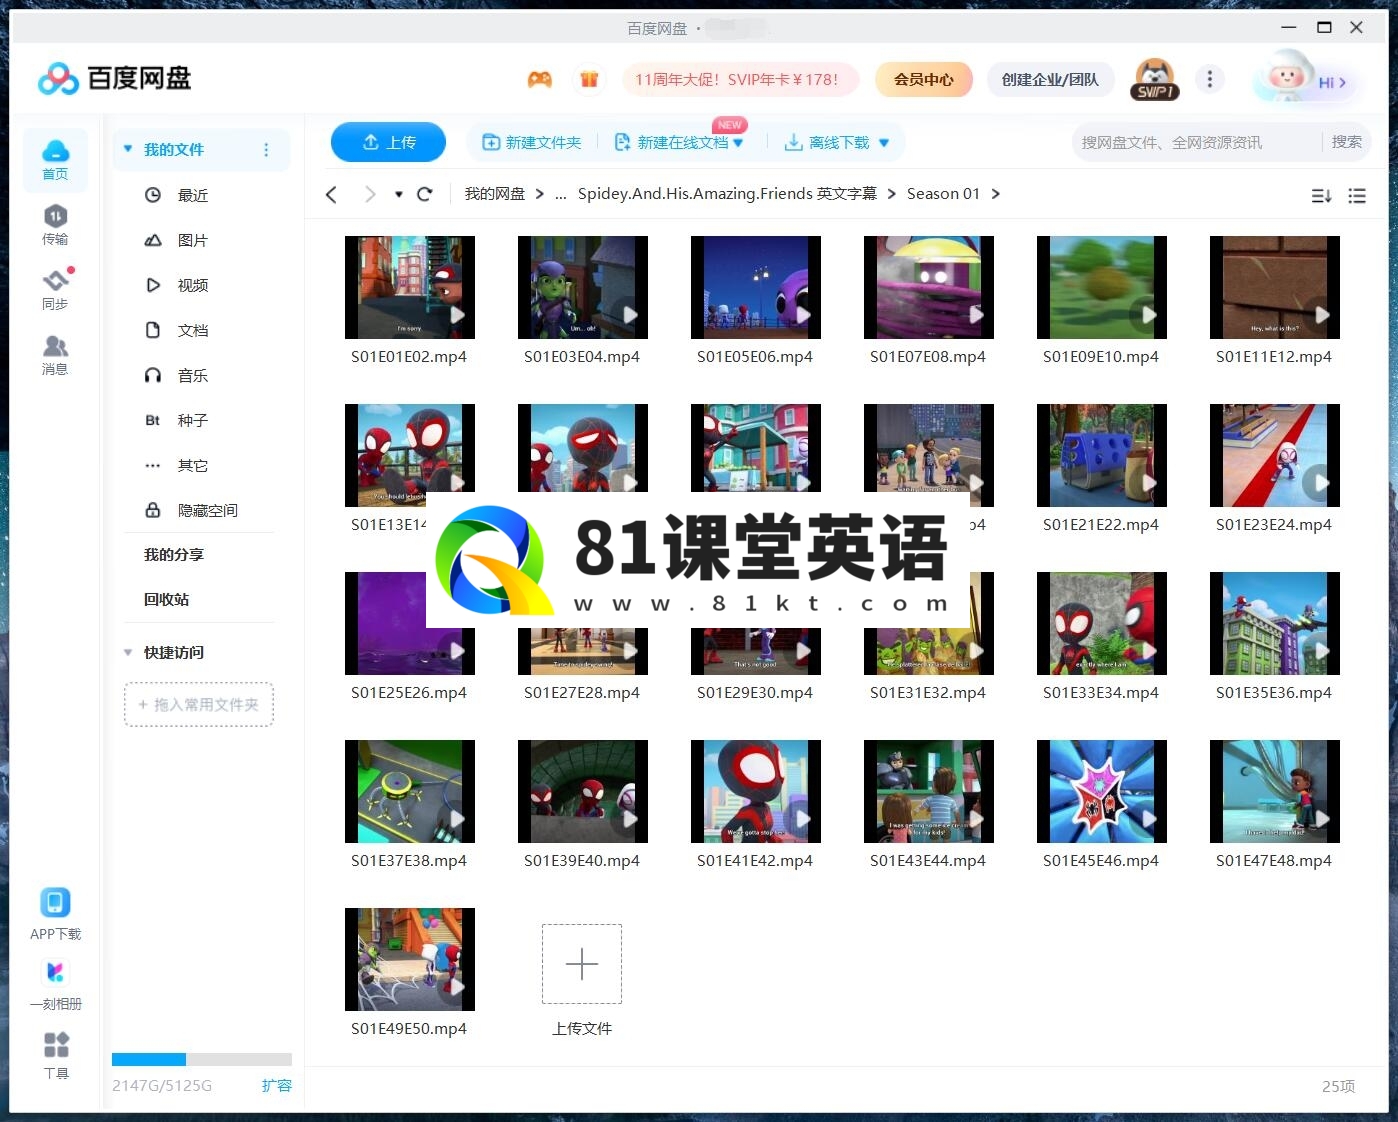Click the game controller icon in header
The height and width of the screenshot is (1122, 1398).
coord(540,79)
